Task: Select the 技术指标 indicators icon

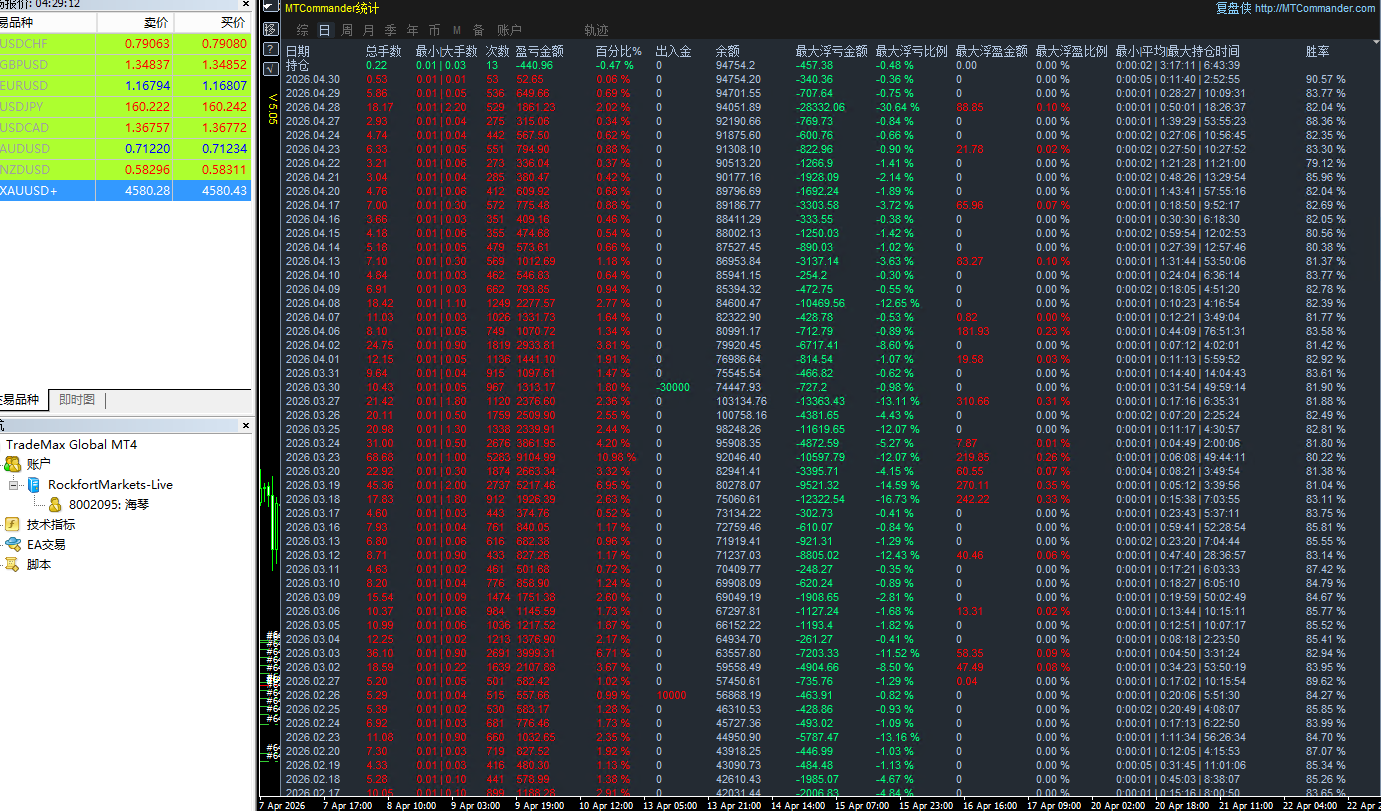Action: (x=12, y=524)
